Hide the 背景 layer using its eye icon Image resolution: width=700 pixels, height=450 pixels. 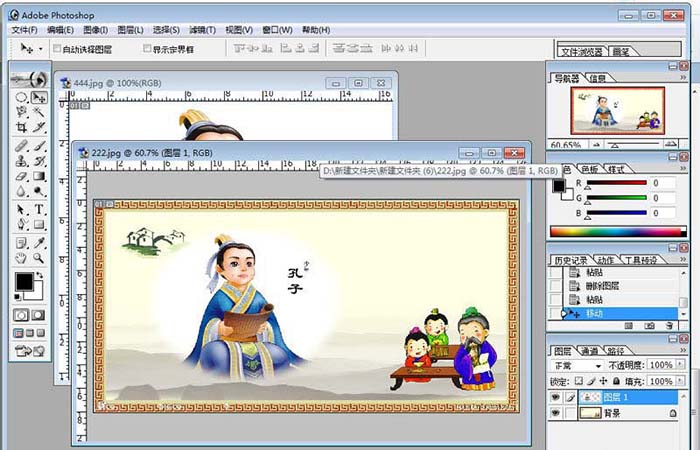(555, 413)
